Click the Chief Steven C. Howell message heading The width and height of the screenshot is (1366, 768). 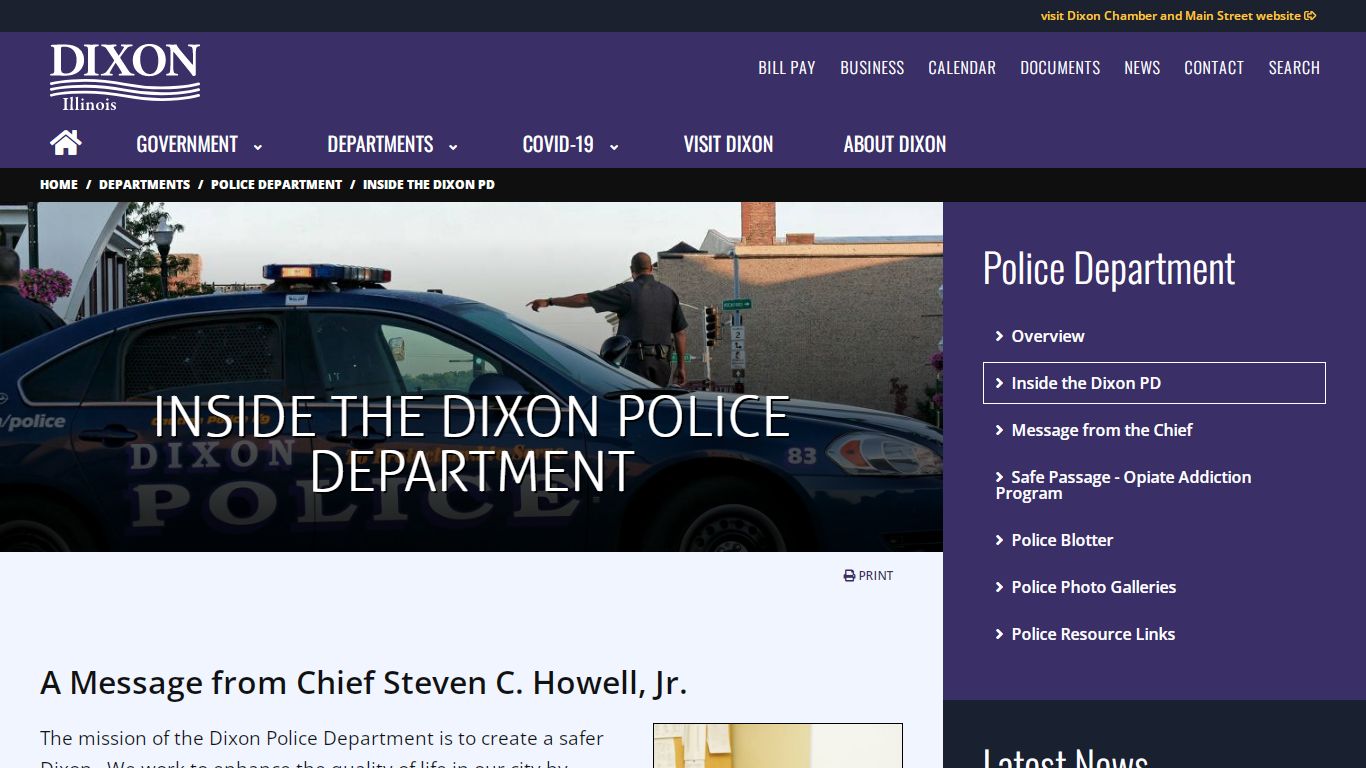(363, 683)
